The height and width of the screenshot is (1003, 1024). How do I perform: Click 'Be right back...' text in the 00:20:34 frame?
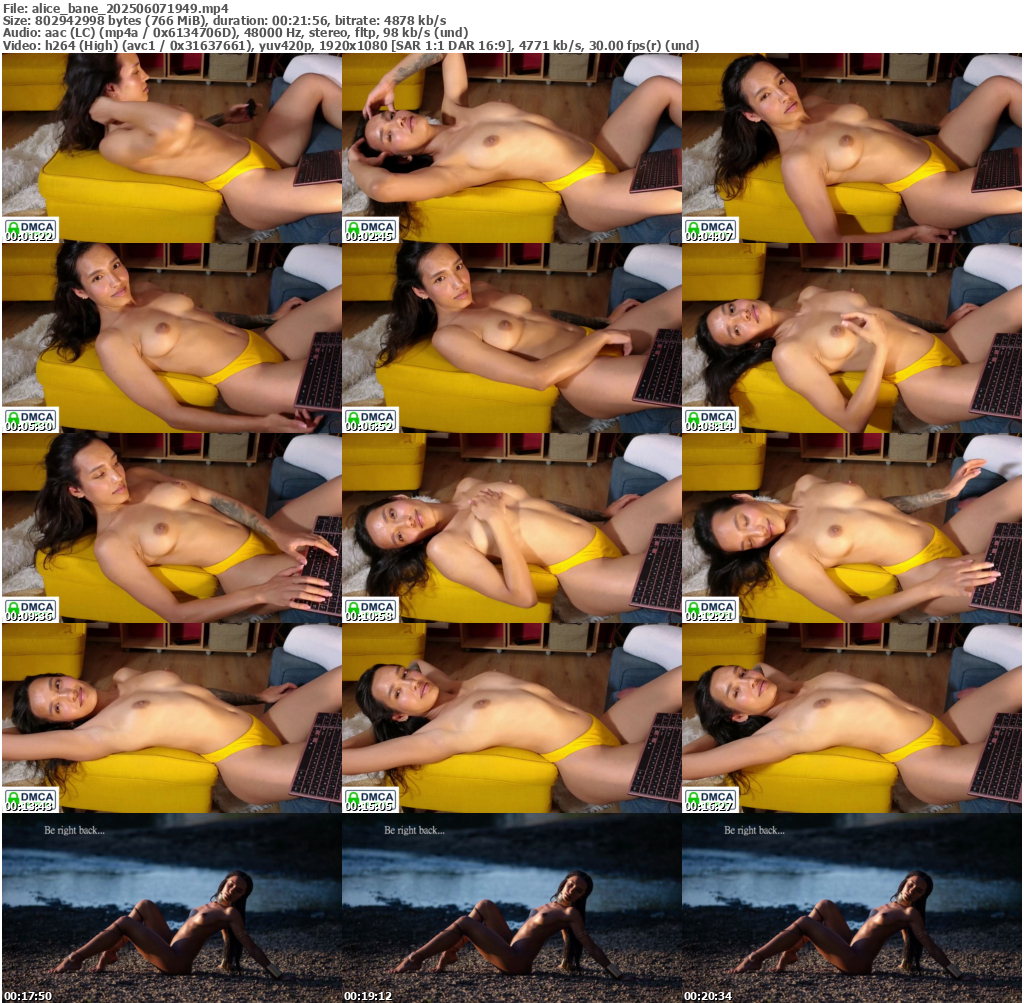tap(754, 831)
